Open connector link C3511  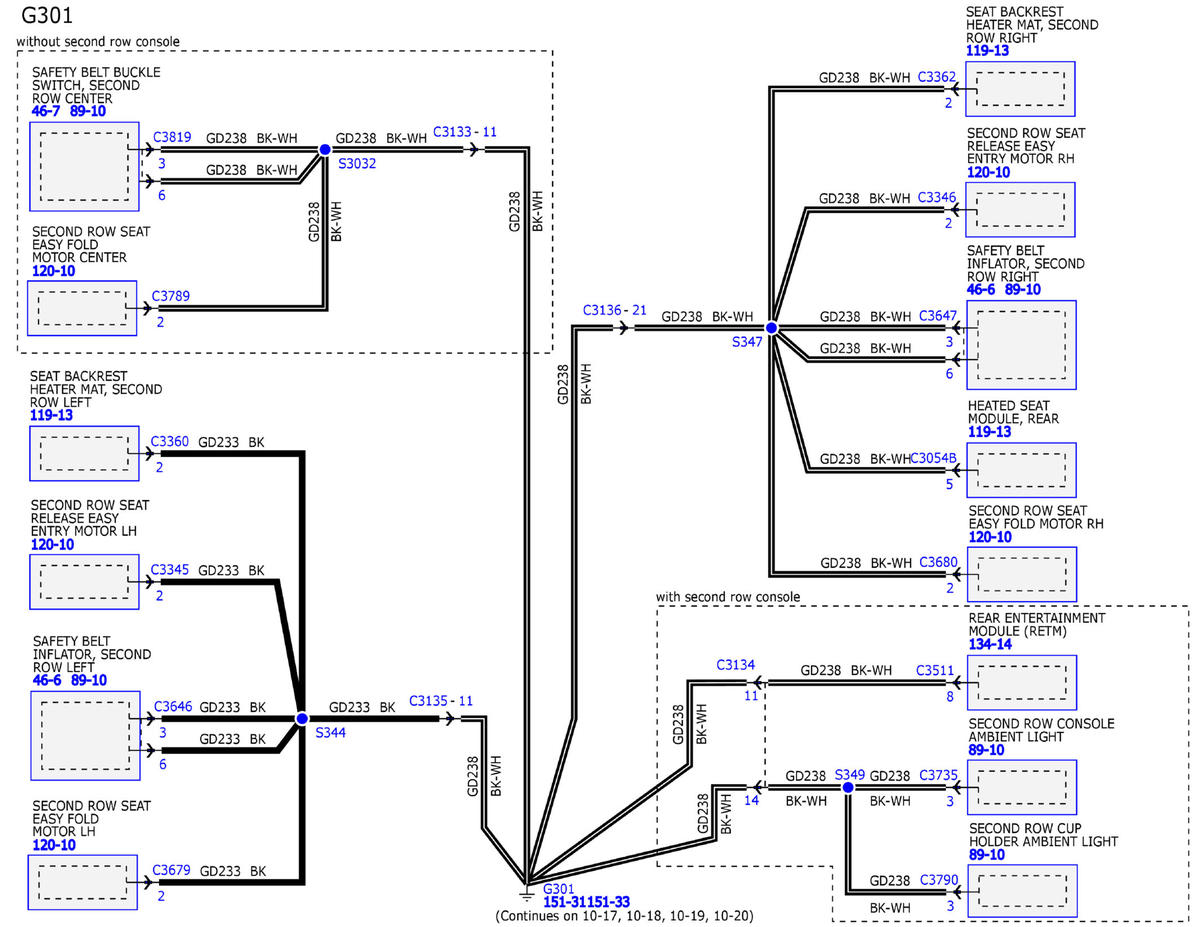pos(936,672)
